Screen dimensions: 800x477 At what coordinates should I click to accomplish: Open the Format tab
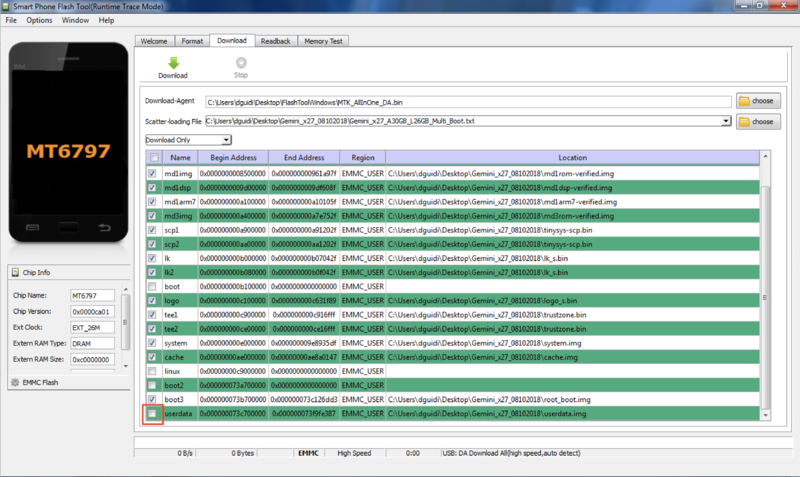pyautogui.click(x=192, y=41)
